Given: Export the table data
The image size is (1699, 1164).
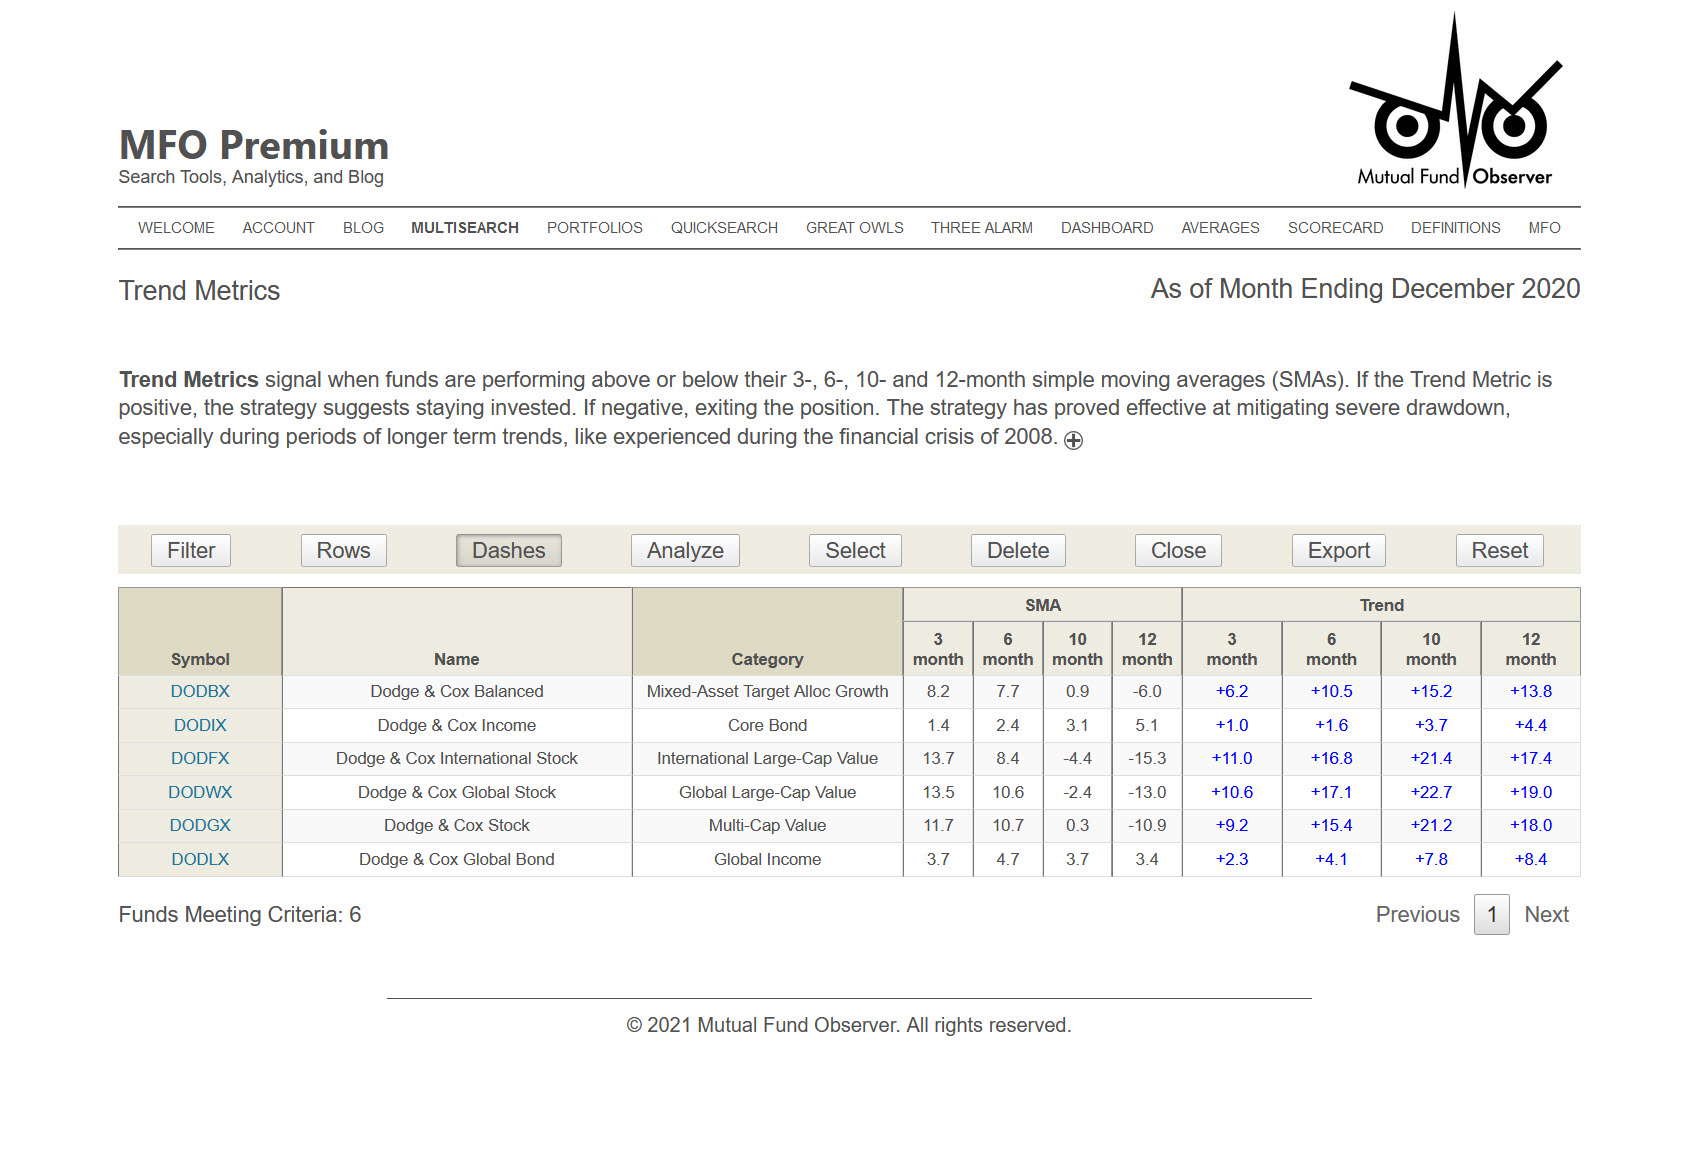Looking at the screenshot, I should point(1339,551).
